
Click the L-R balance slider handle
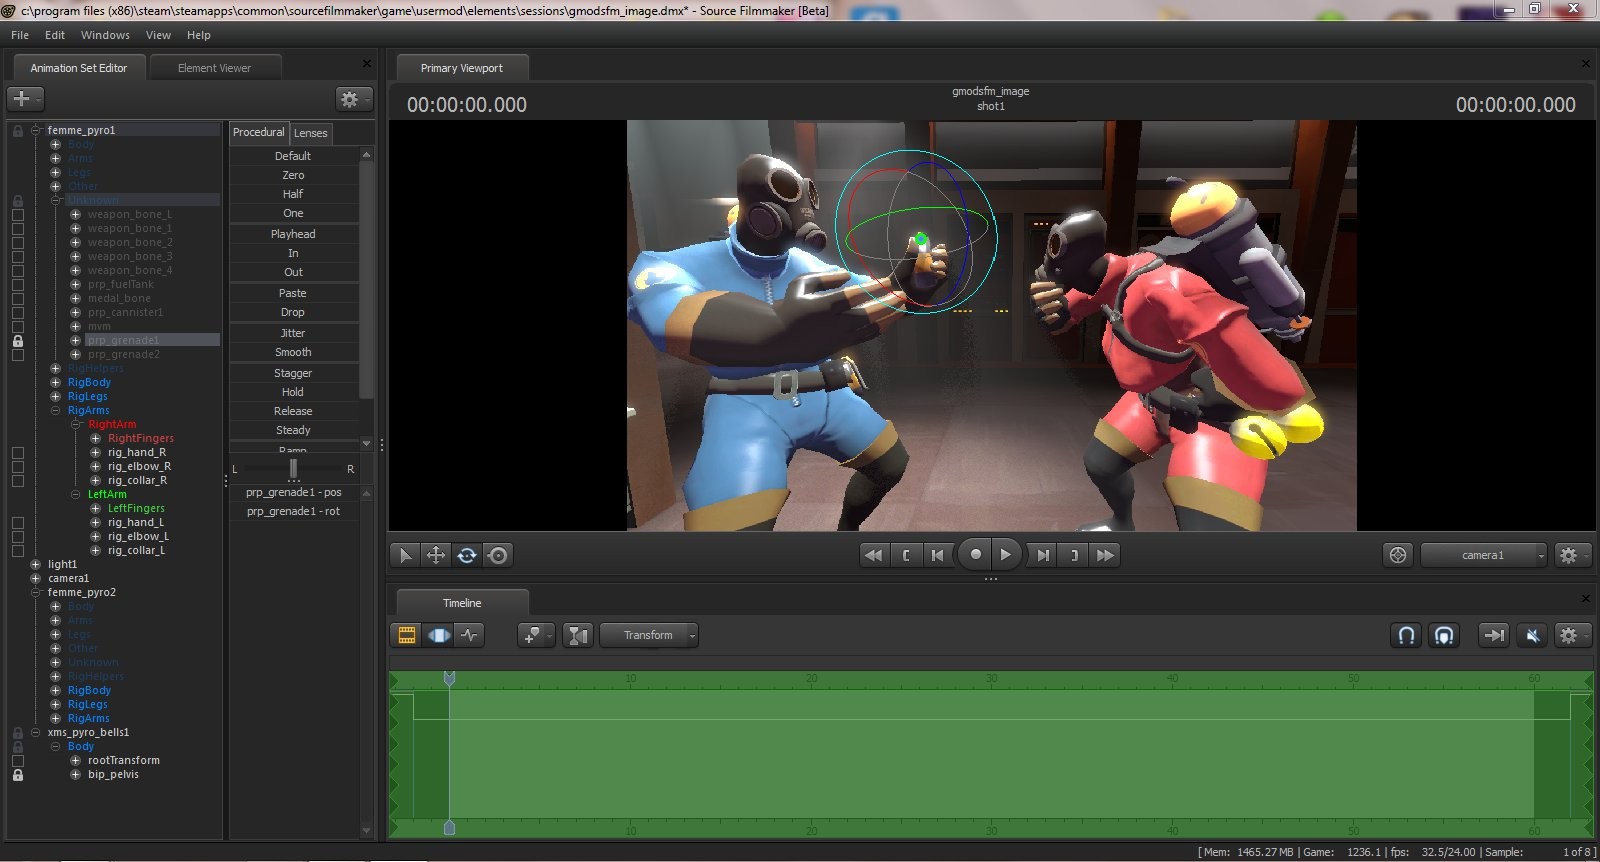[x=293, y=469]
